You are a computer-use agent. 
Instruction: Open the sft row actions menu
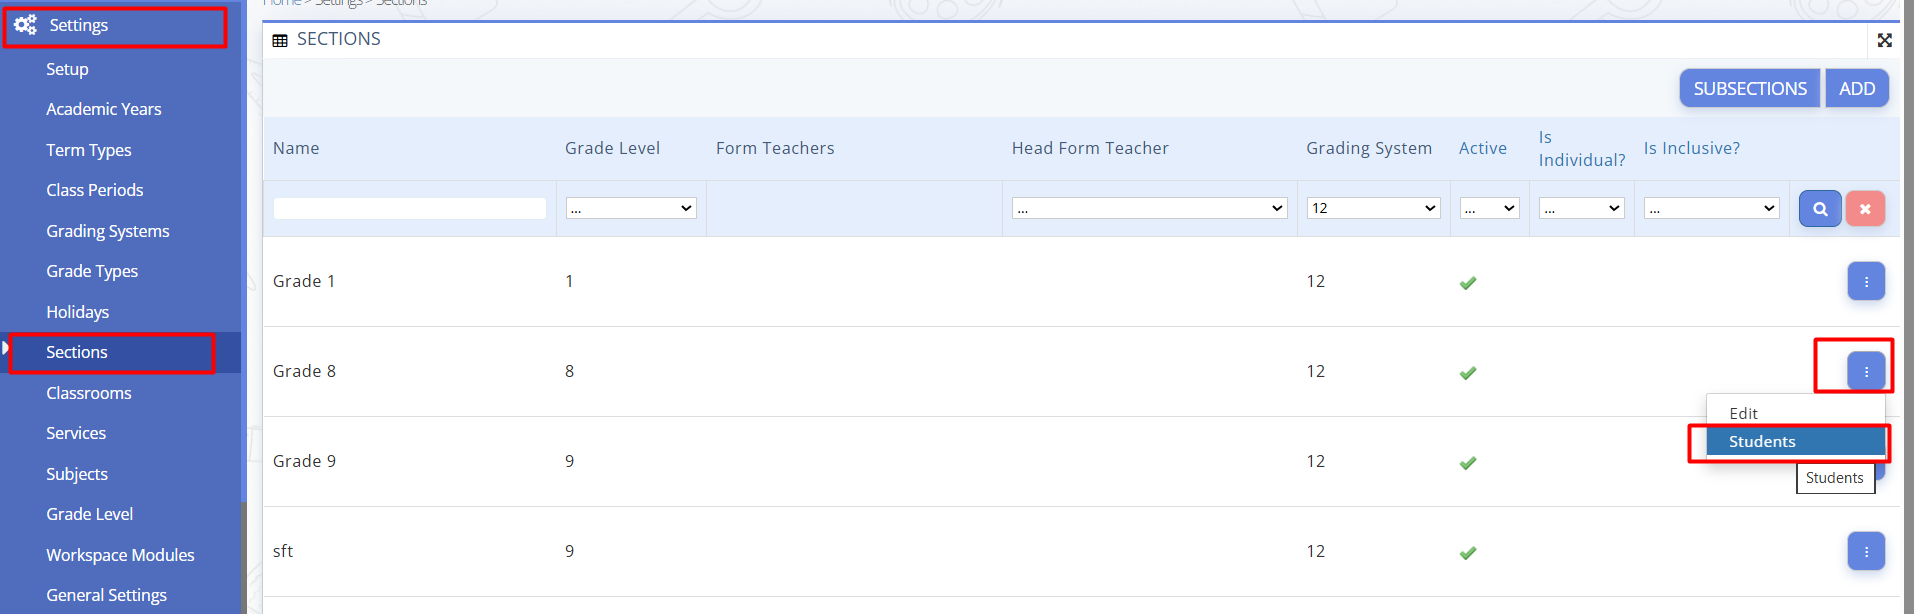click(1865, 551)
